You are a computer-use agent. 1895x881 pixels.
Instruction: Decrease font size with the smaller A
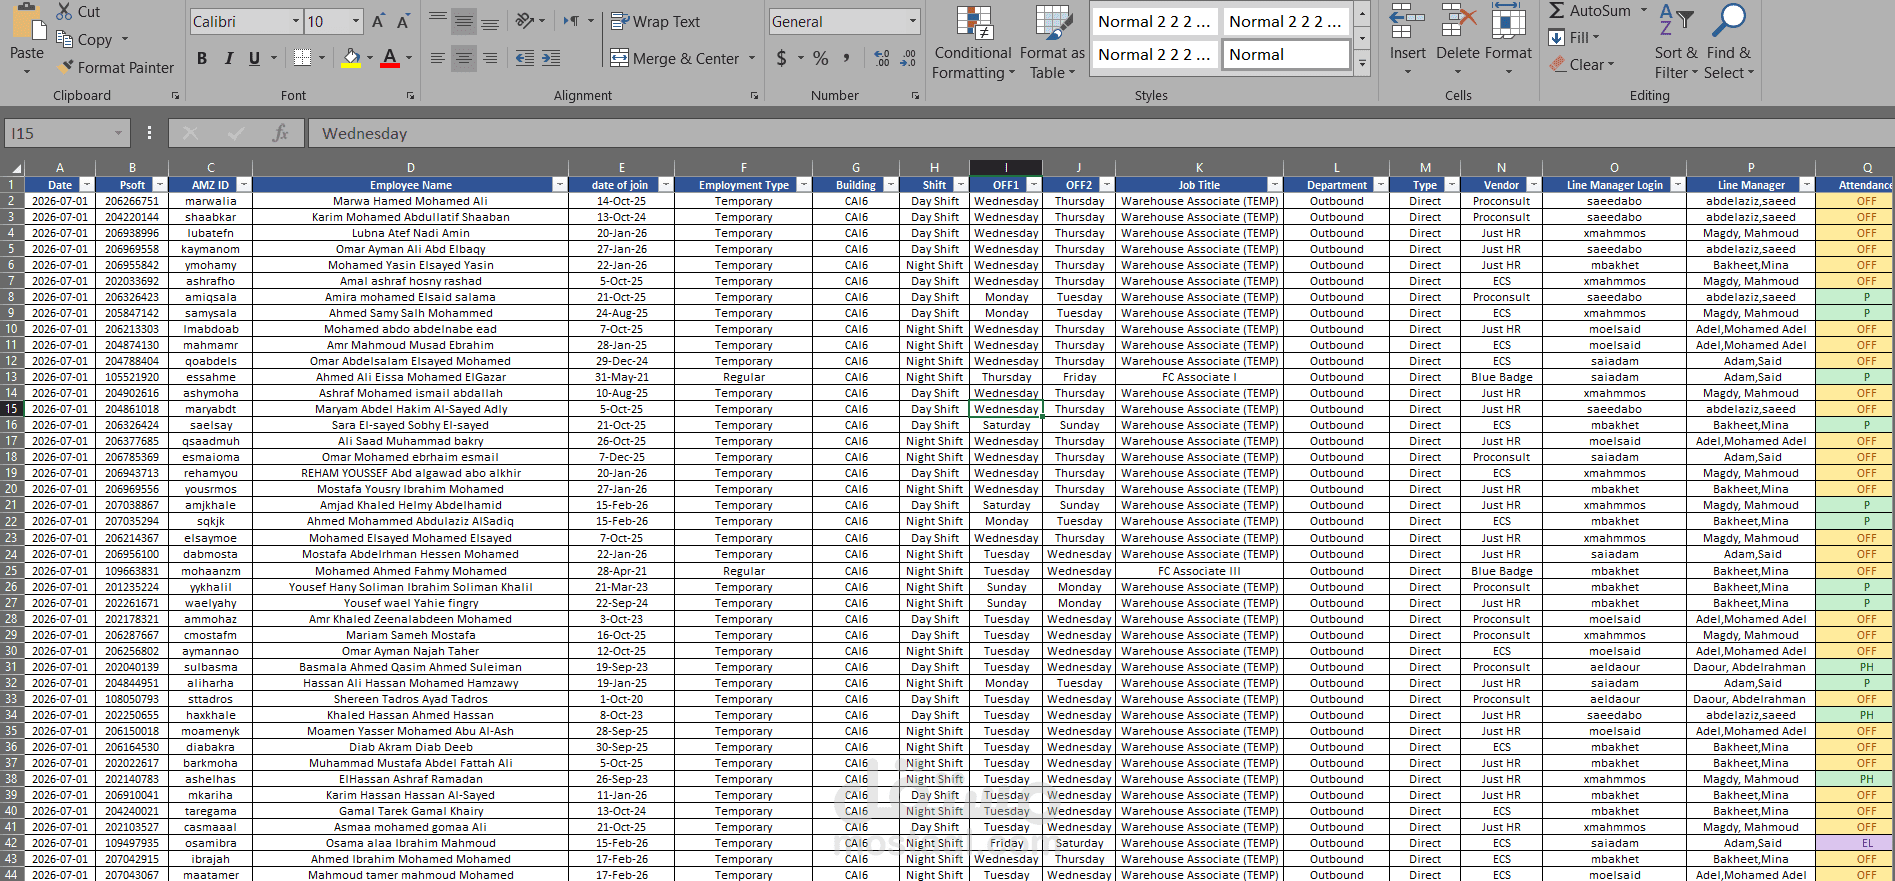point(403,21)
